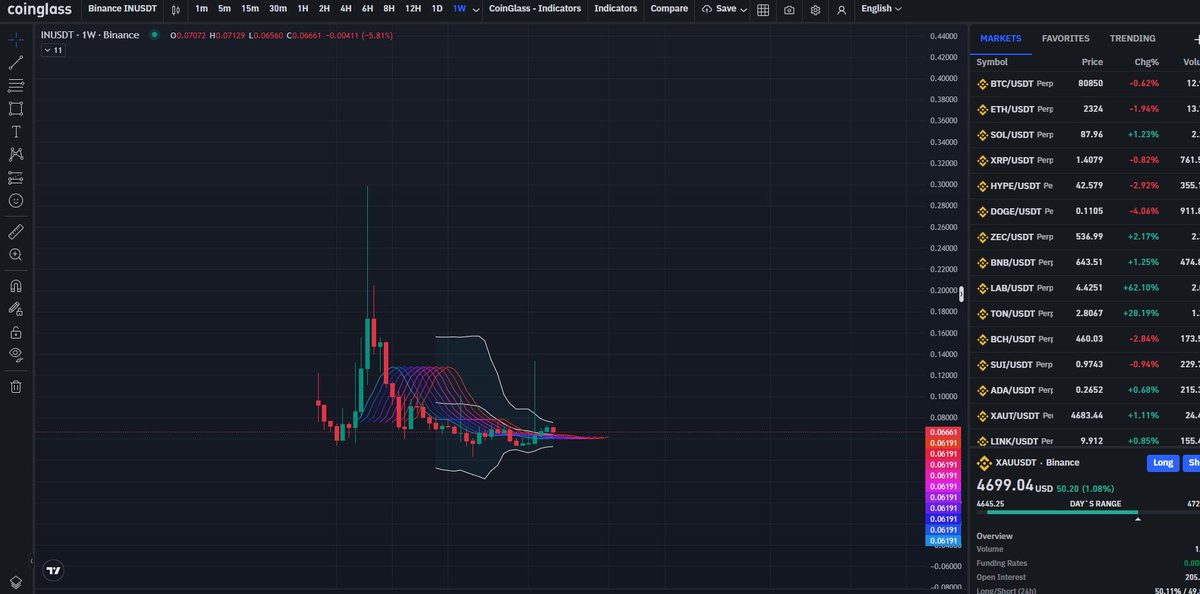Expand the timeframe dropdown arrow

(x=475, y=9)
